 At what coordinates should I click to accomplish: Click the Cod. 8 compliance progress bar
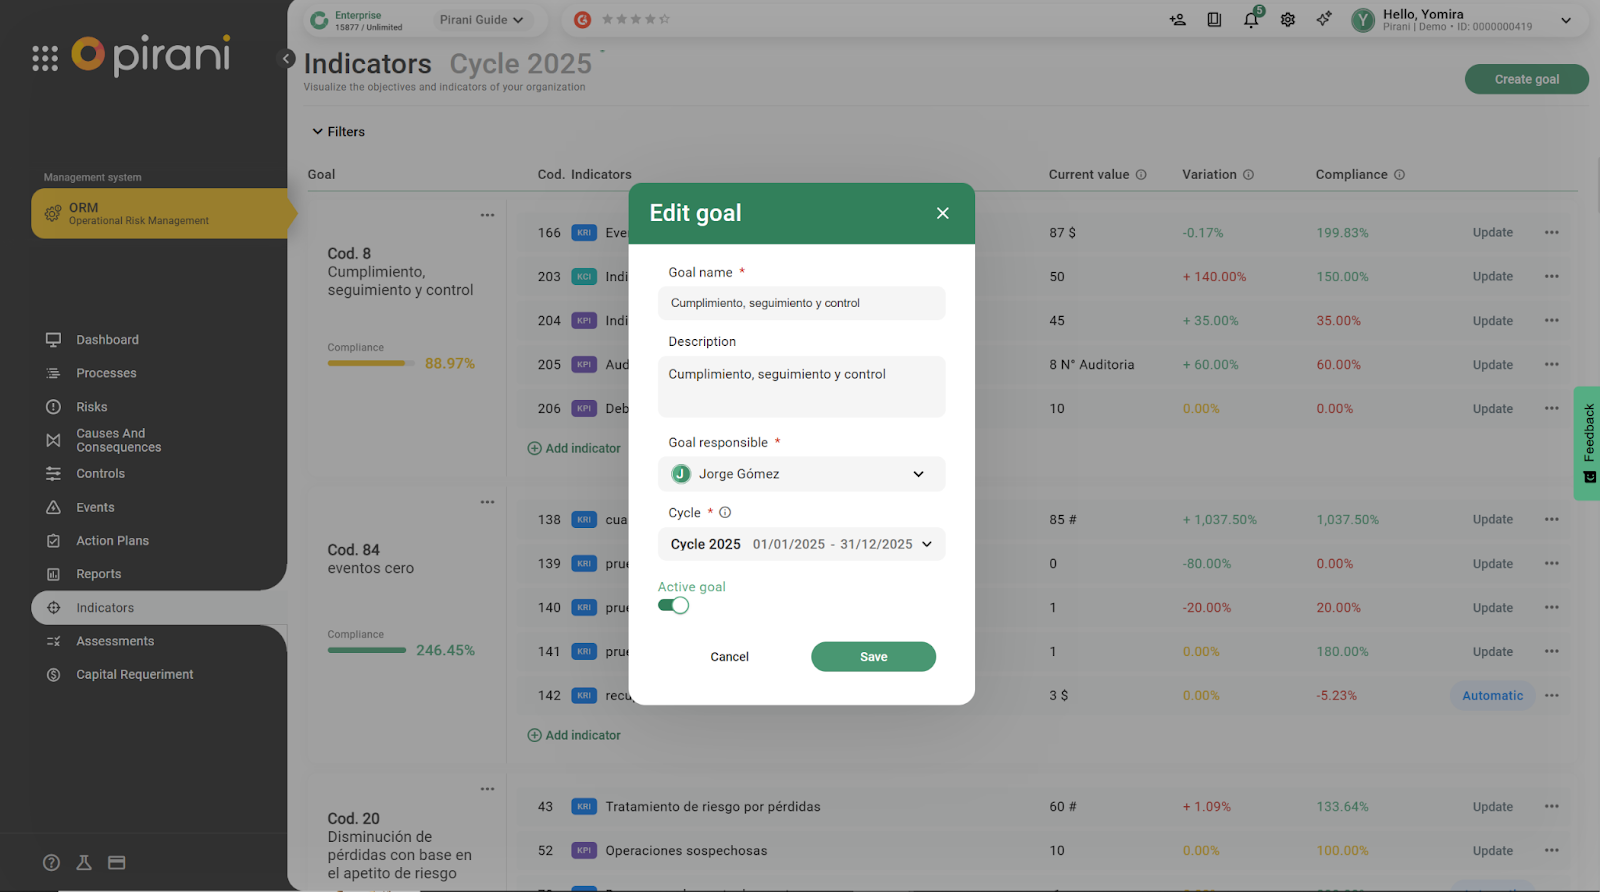370,363
